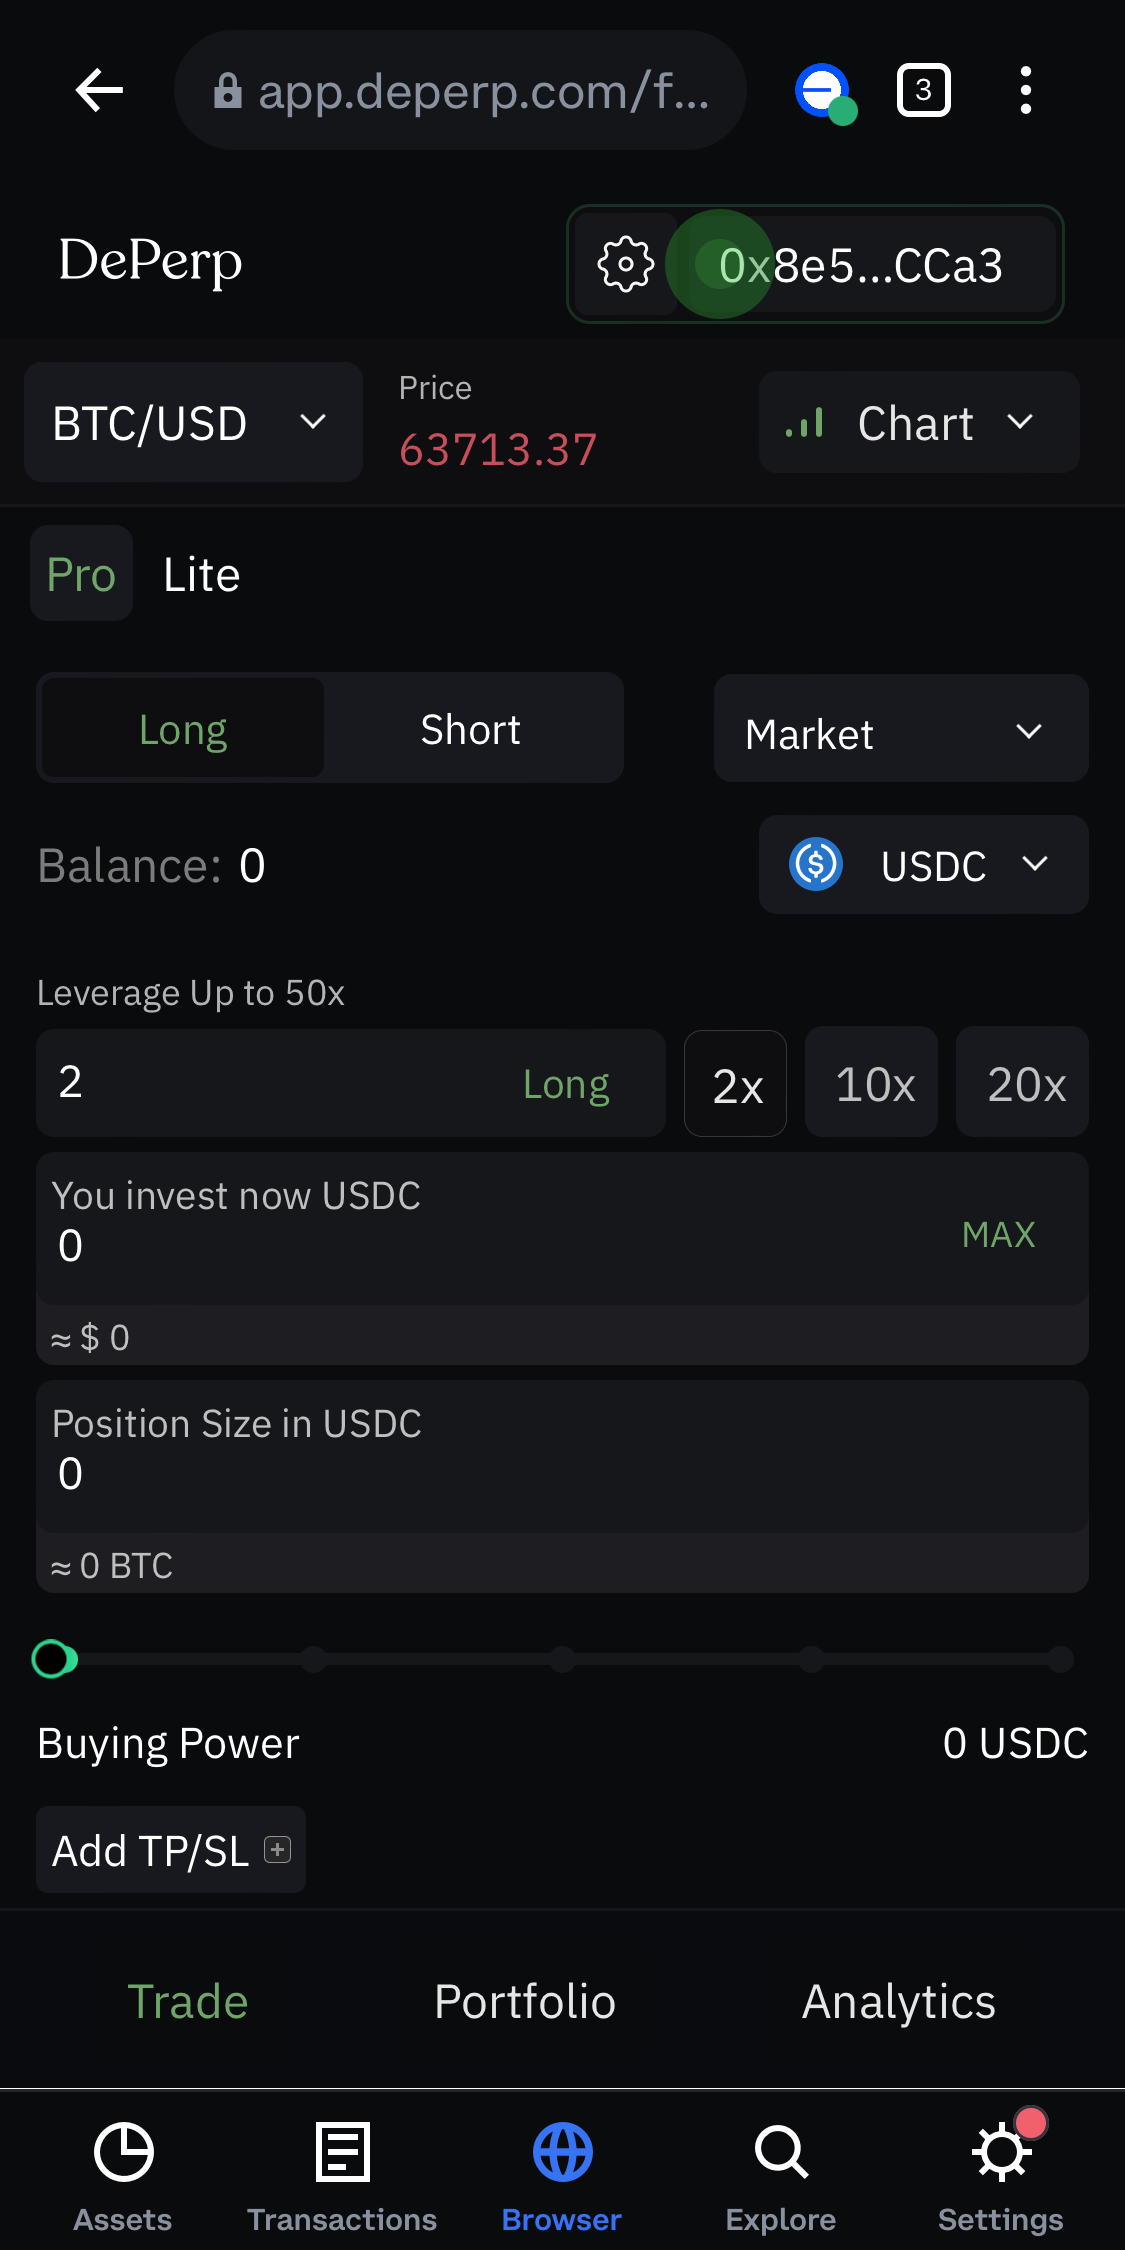Switch position side to Short
1125x2250 pixels.
[471, 729]
